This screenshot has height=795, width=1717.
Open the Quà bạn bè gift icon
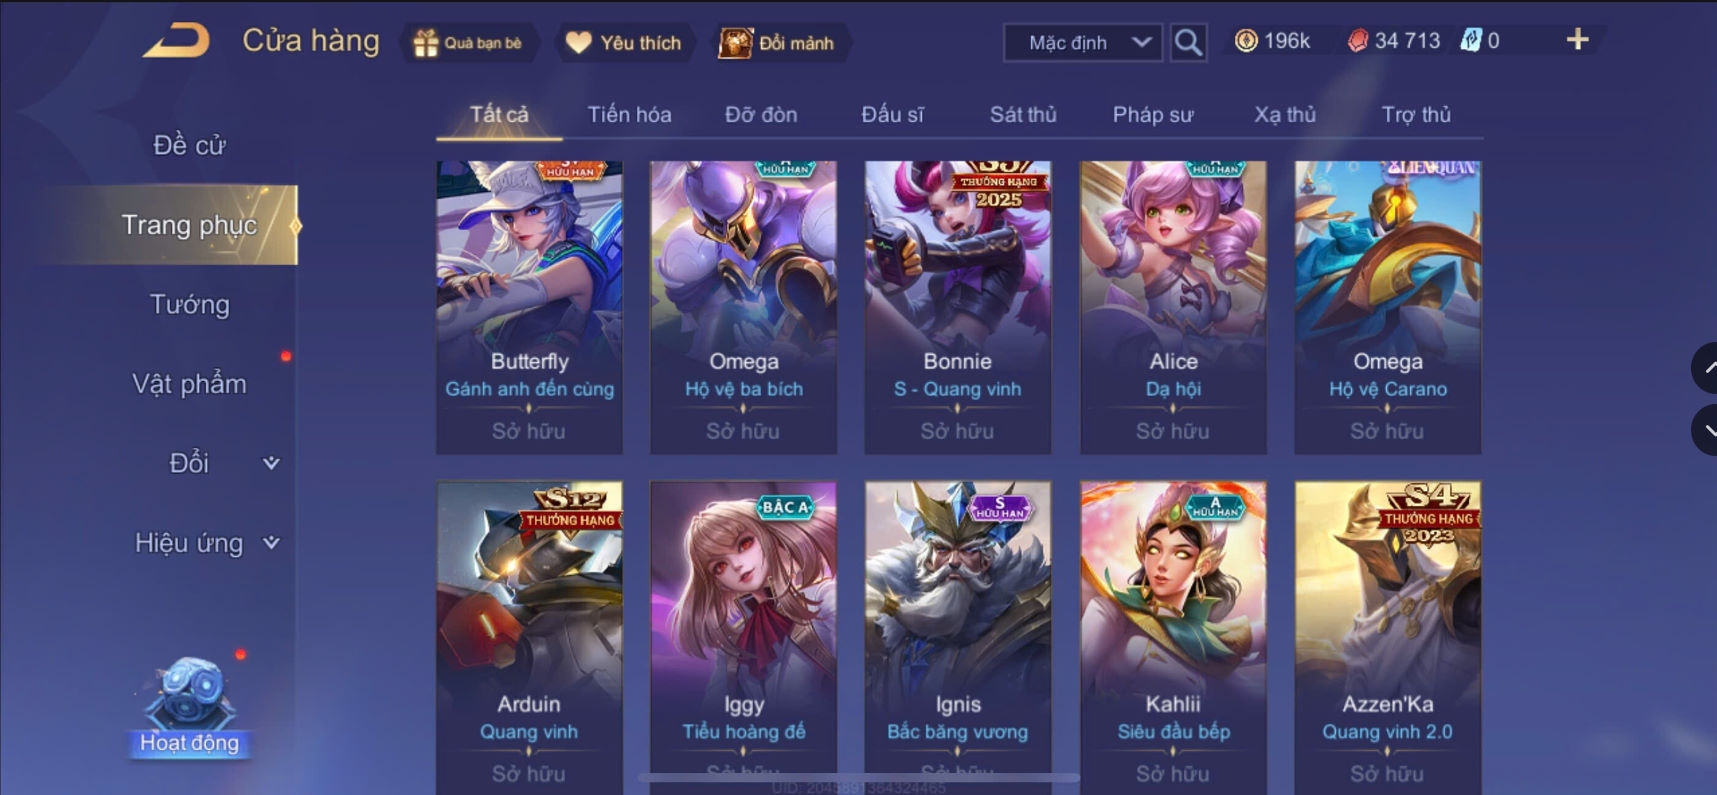[x=425, y=43]
